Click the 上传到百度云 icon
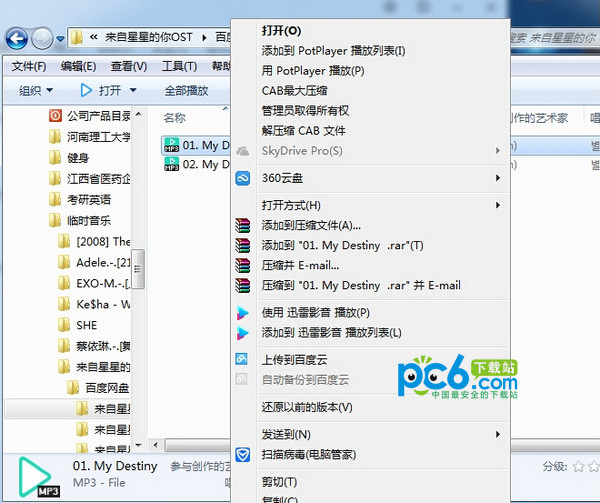The image size is (600, 503). coord(241,359)
